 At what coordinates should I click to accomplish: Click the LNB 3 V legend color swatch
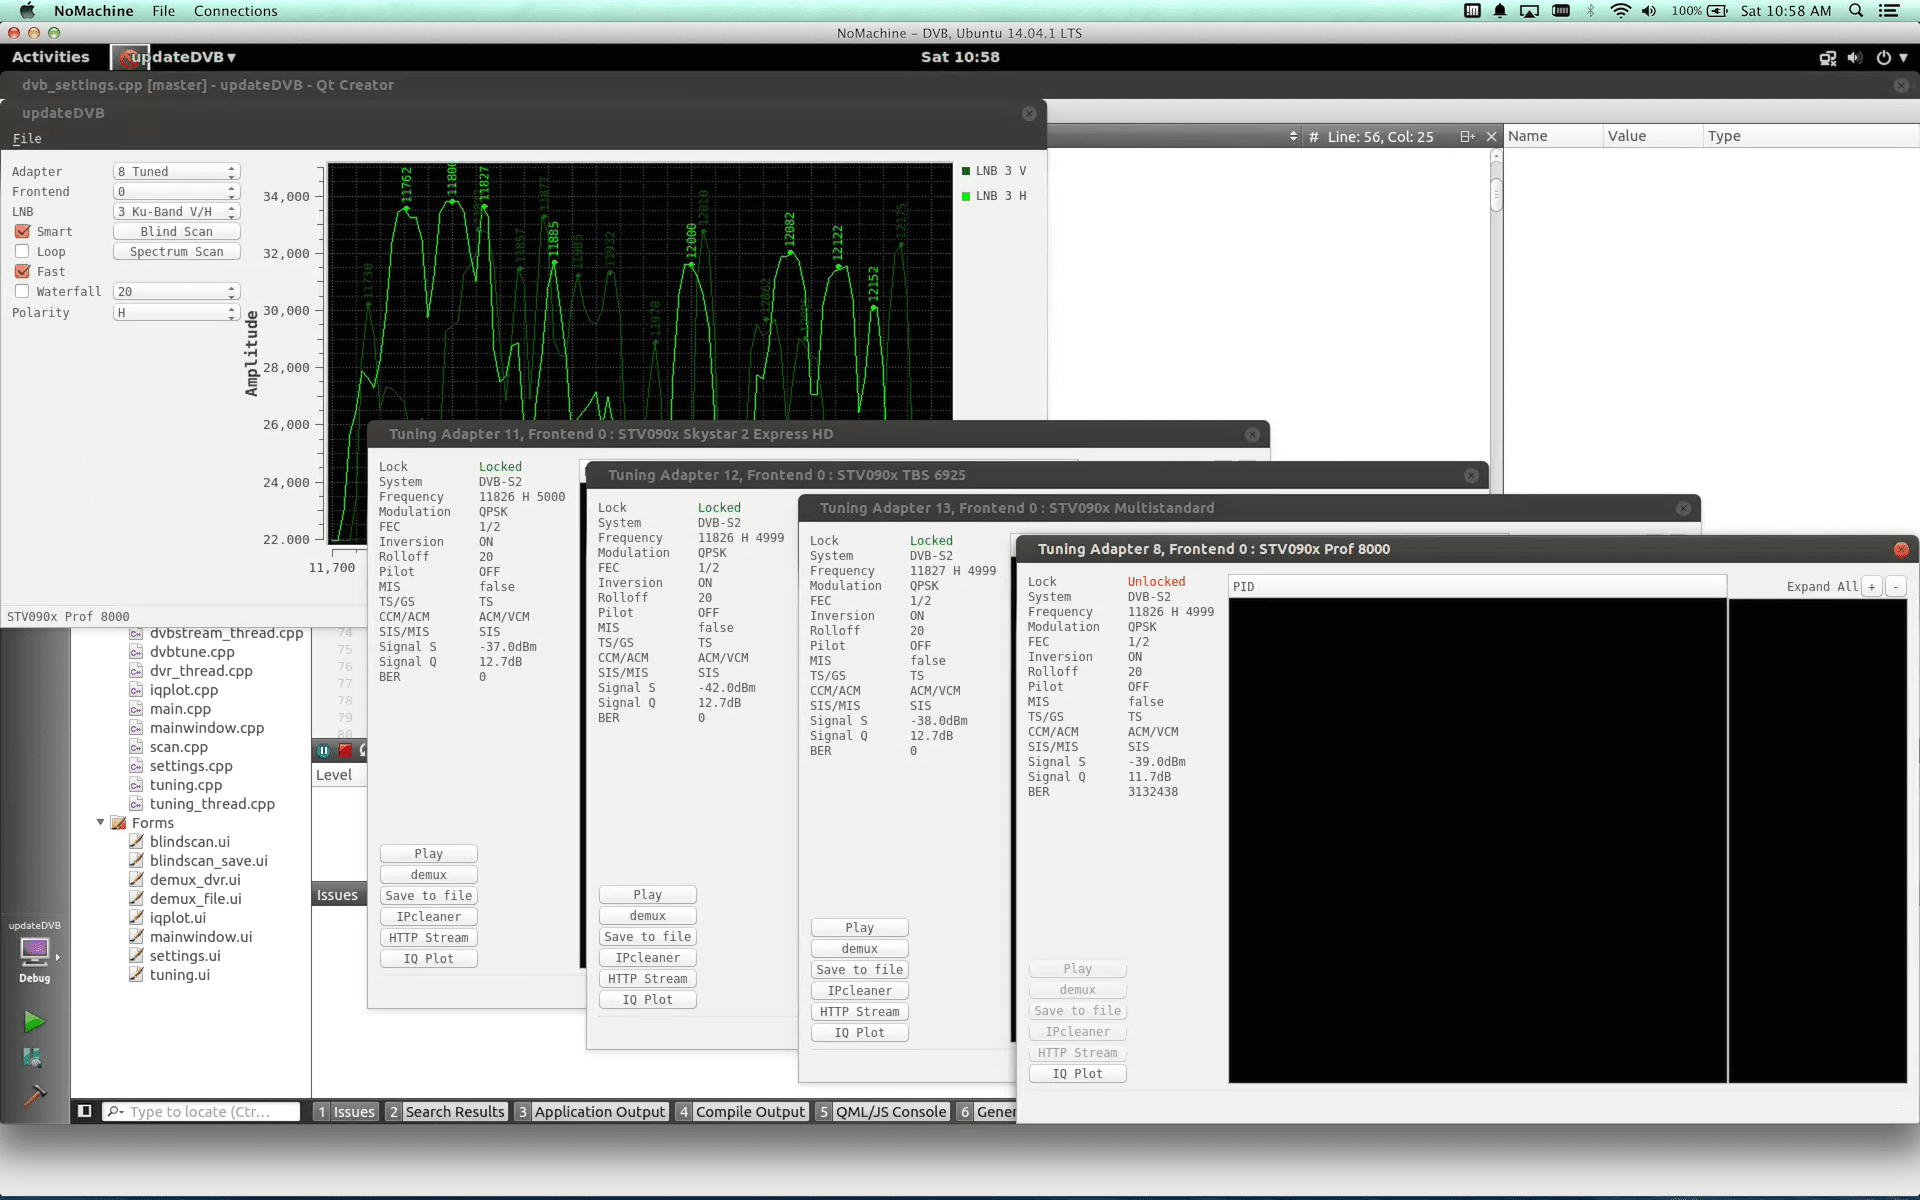[966, 171]
